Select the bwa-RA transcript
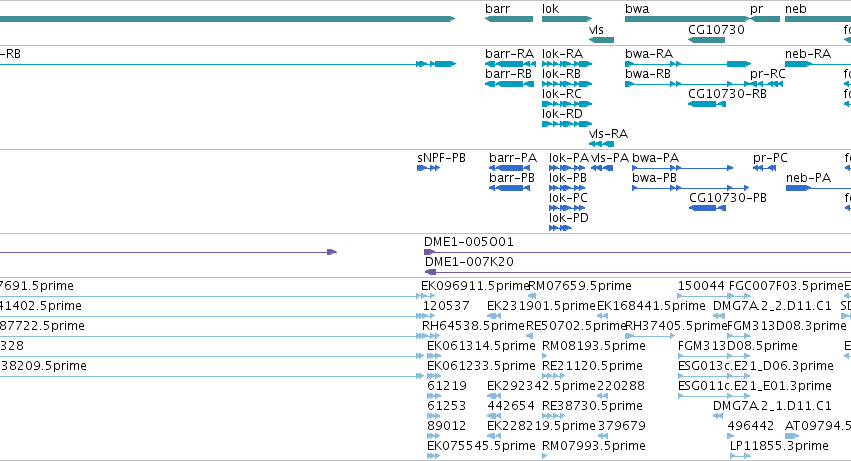The image size is (851, 461). pyautogui.click(x=688, y=64)
